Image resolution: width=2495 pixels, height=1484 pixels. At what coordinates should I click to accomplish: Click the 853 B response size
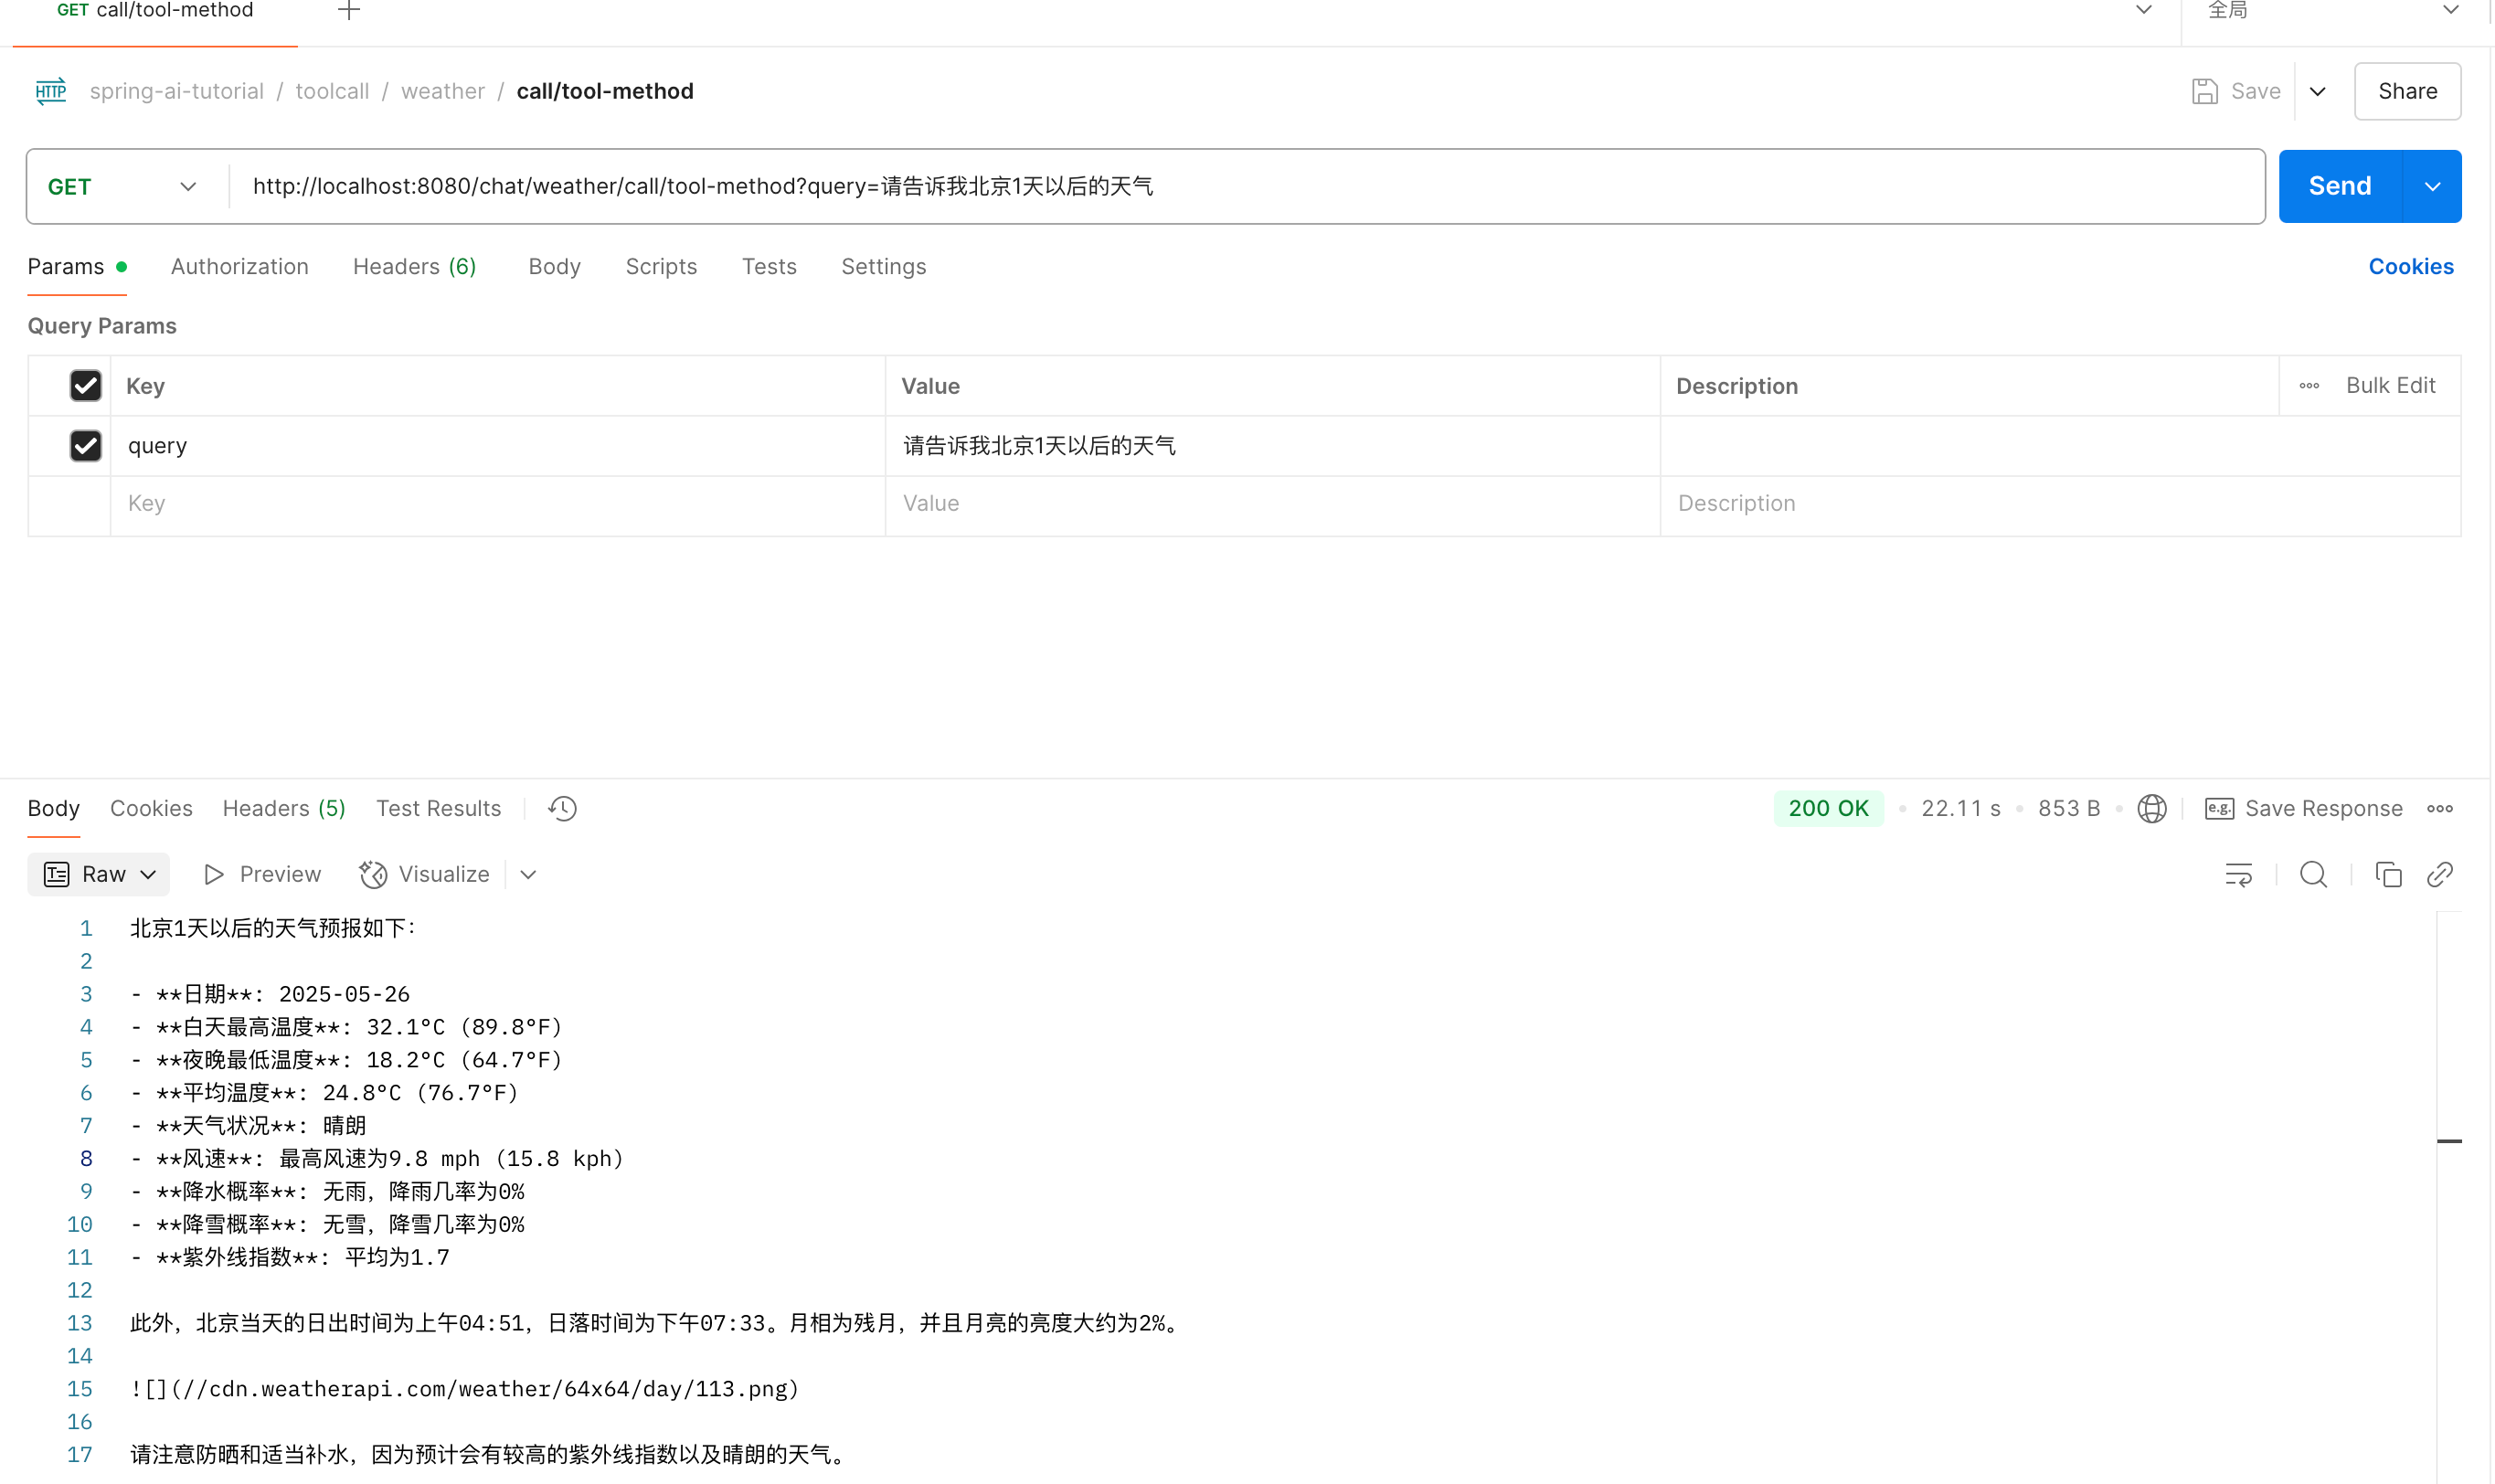click(2069, 808)
